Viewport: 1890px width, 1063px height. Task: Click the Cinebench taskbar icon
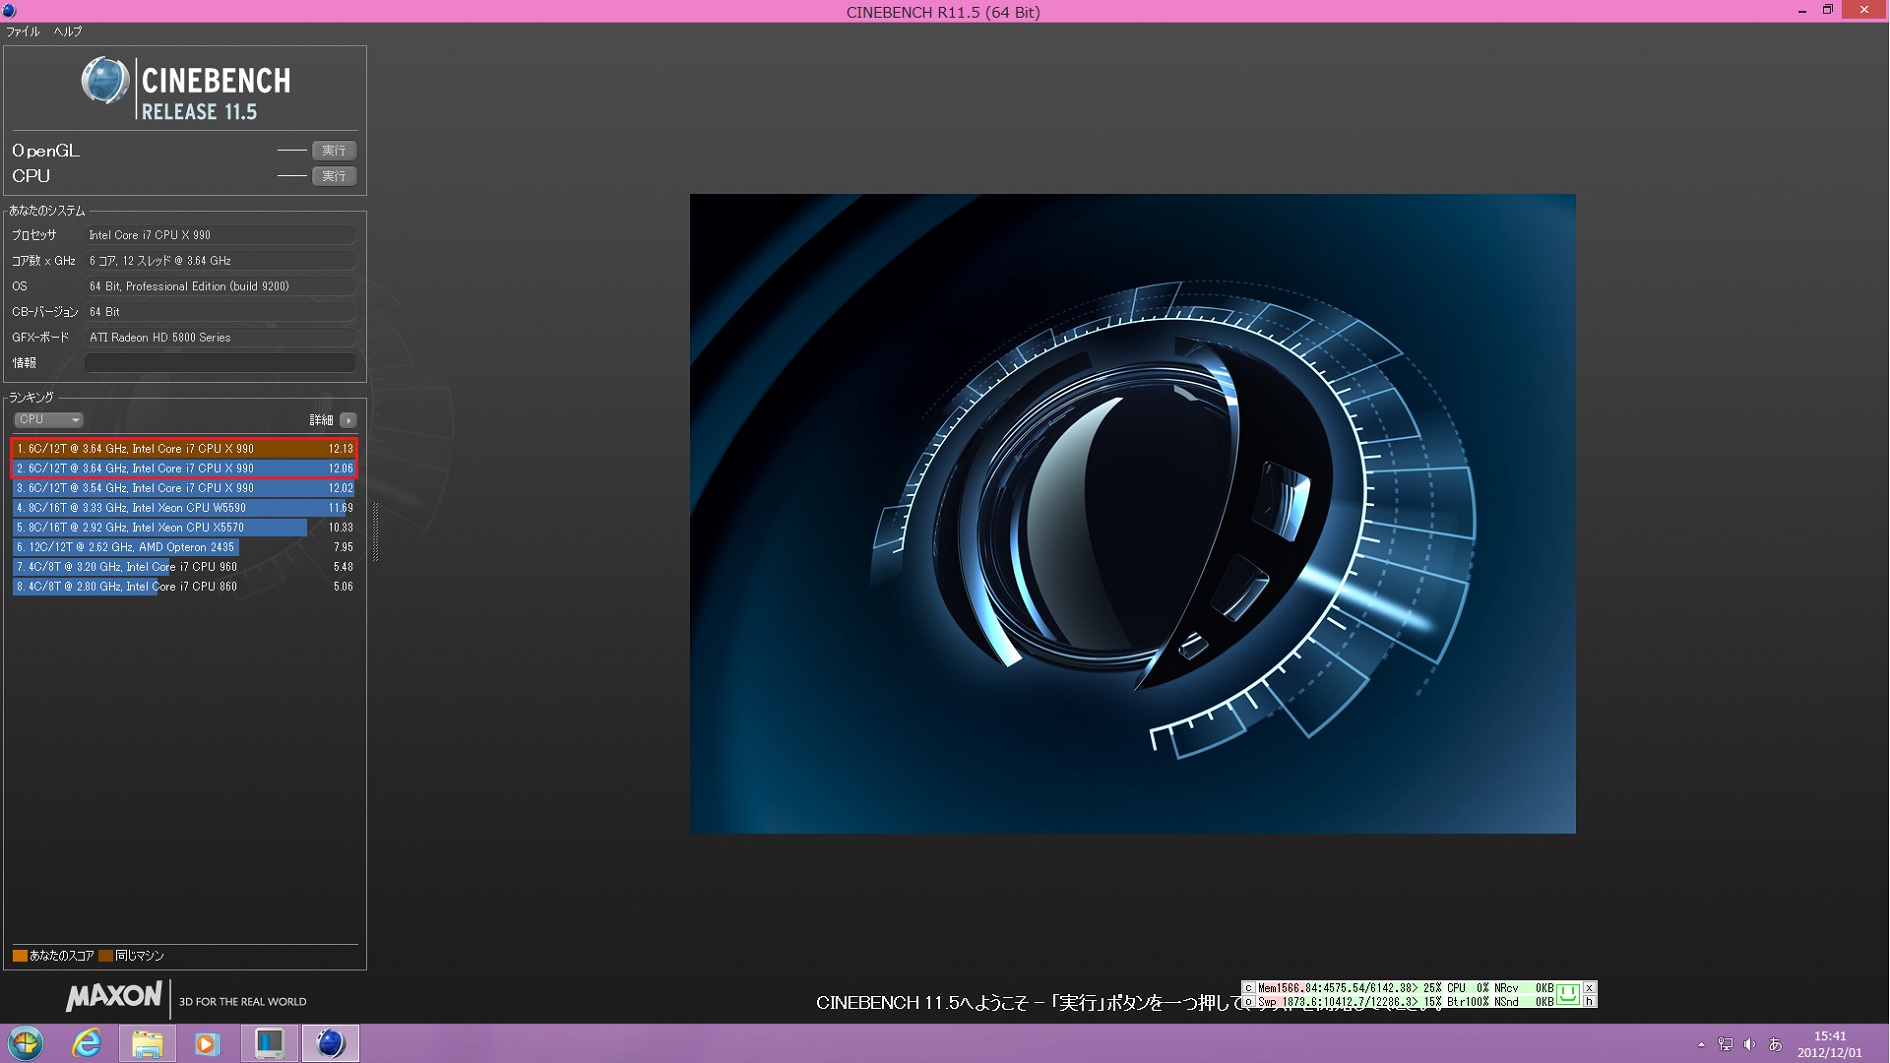(330, 1044)
